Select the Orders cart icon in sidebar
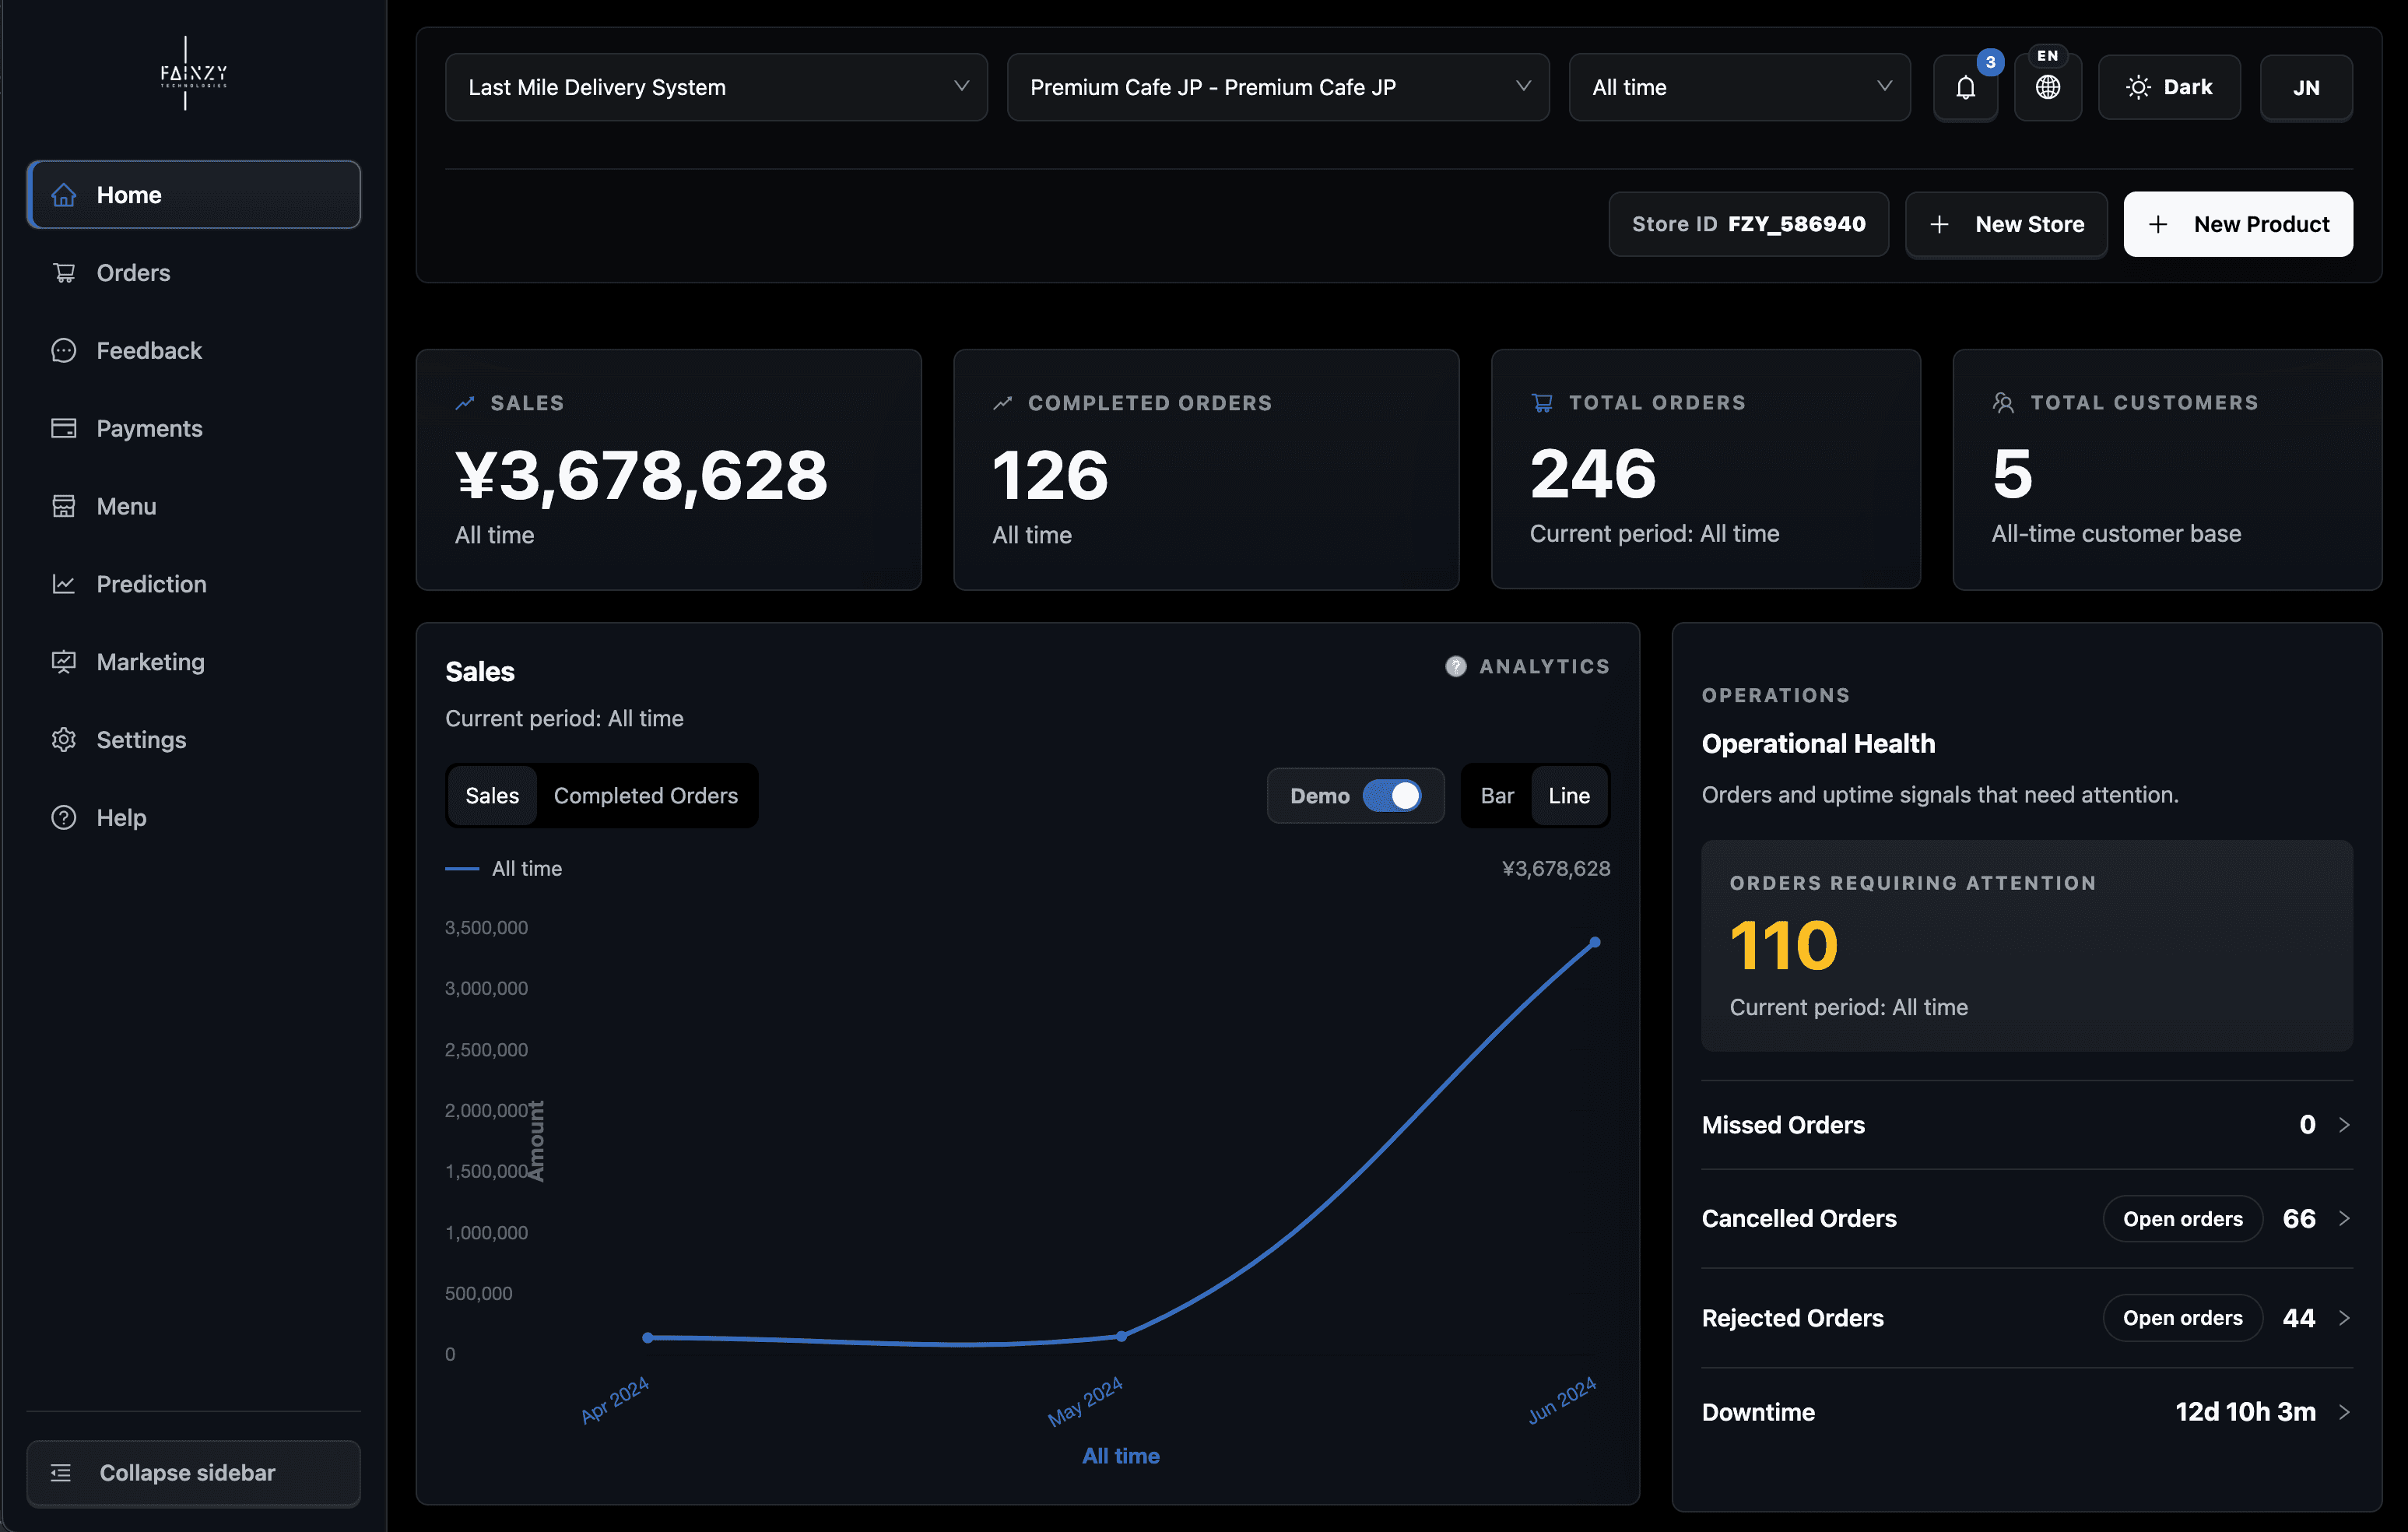The image size is (2408, 1532). point(64,272)
